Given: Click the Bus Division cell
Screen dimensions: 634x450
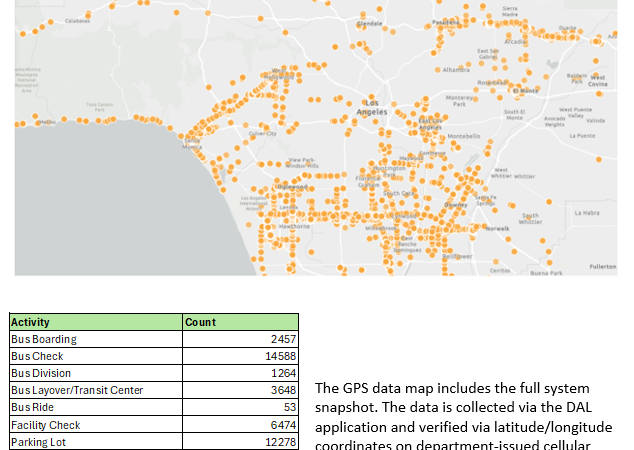Looking at the screenshot, I should pyautogui.click(x=95, y=373).
